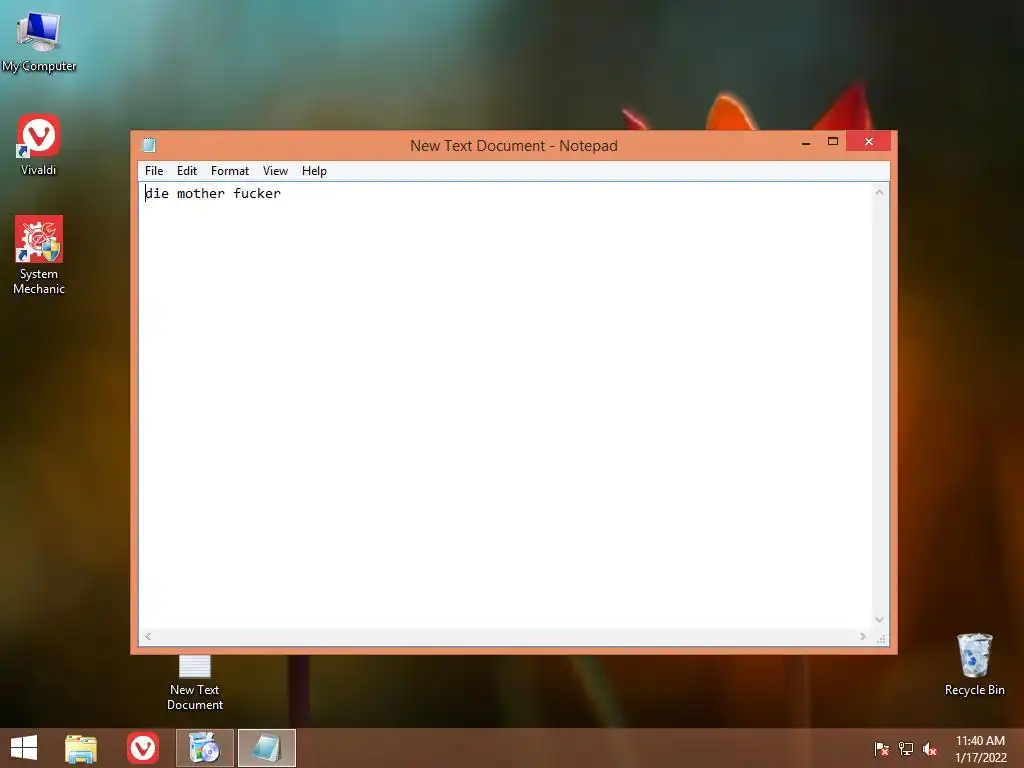Click the vertical scrollbar up arrow
This screenshot has width=1024, height=768.
pyautogui.click(x=880, y=192)
